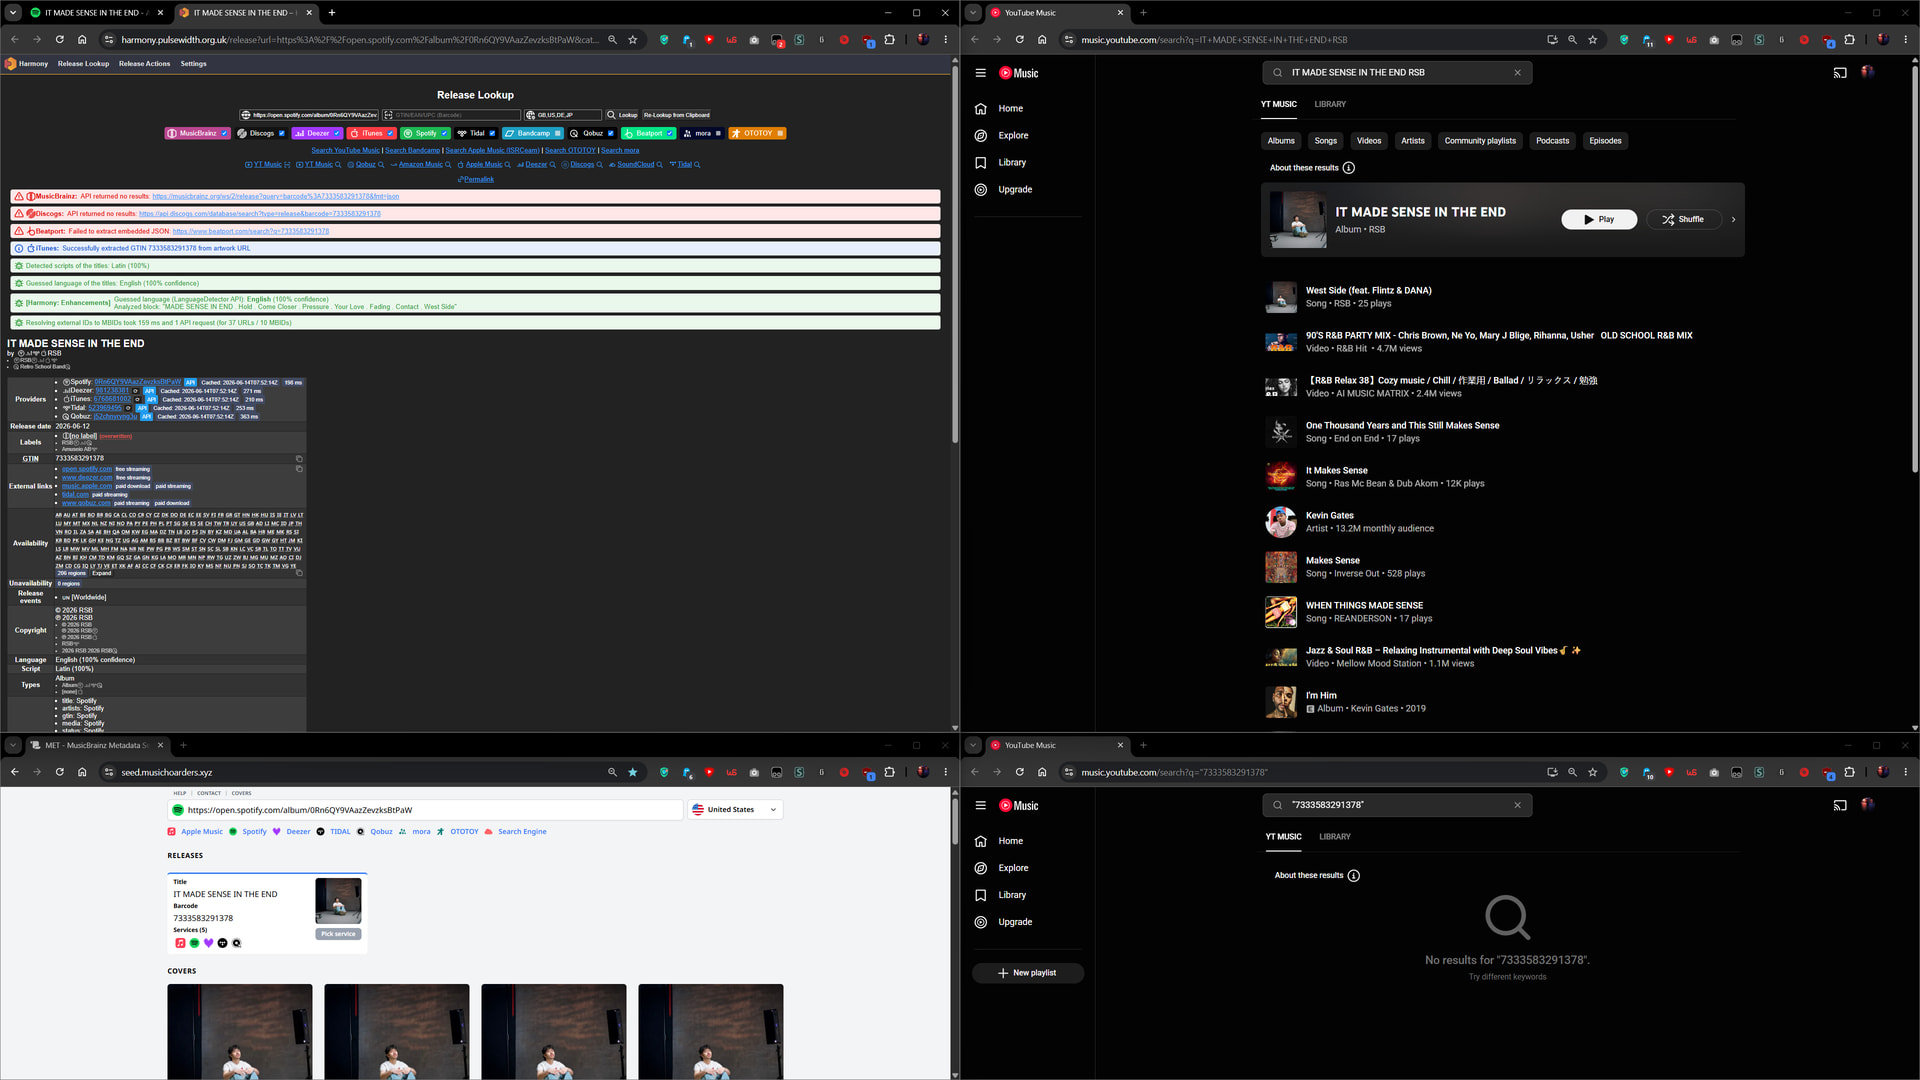
Task: Open West Side song thumbnail
Action: pyautogui.click(x=1281, y=297)
